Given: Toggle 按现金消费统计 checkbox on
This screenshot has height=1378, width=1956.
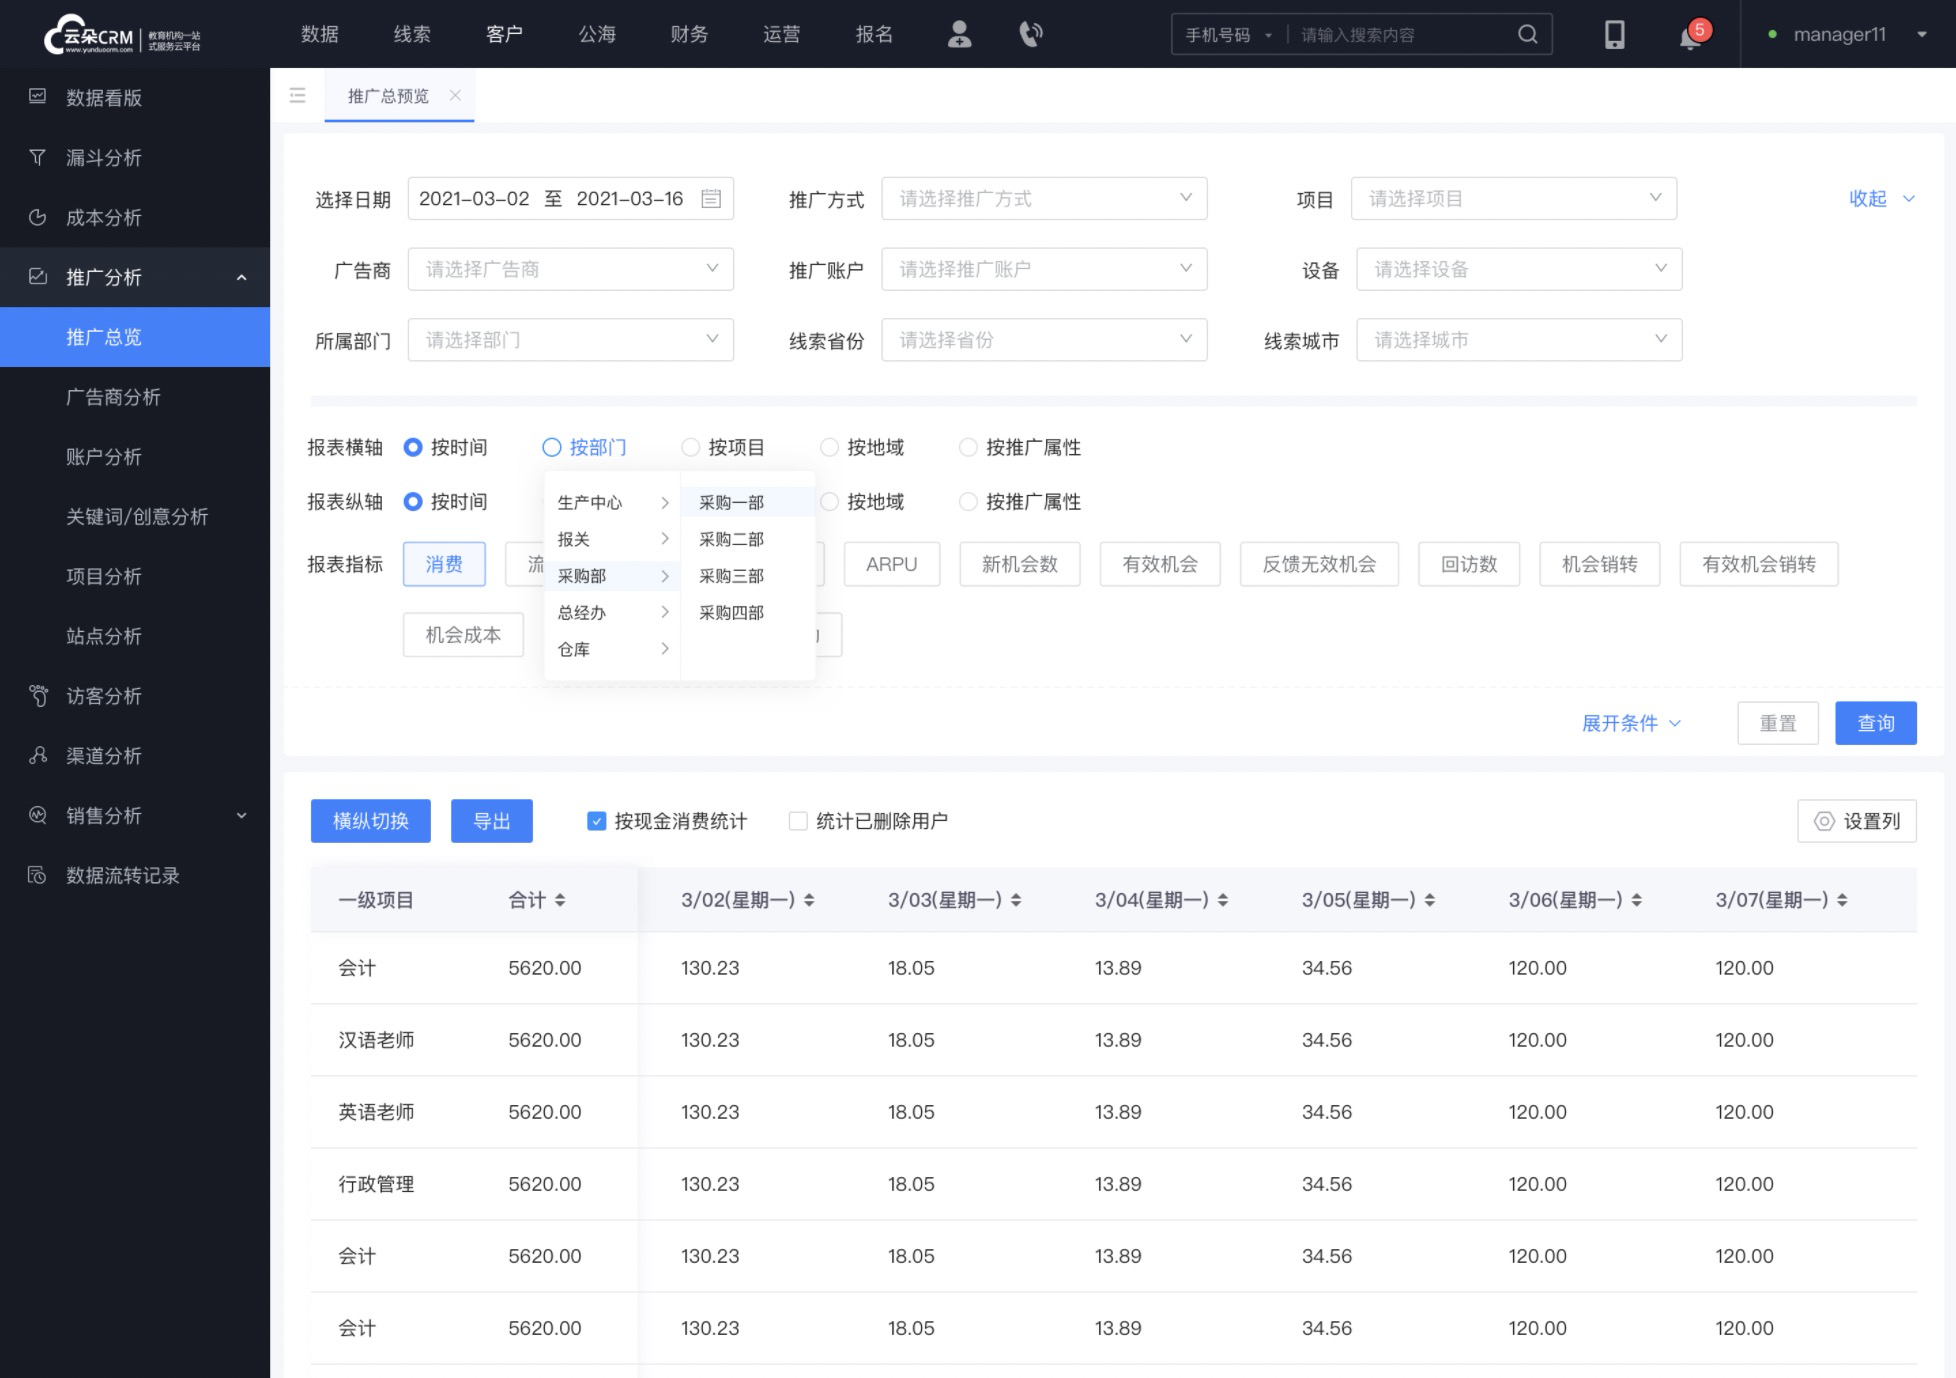Looking at the screenshot, I should tap(596, 822).
